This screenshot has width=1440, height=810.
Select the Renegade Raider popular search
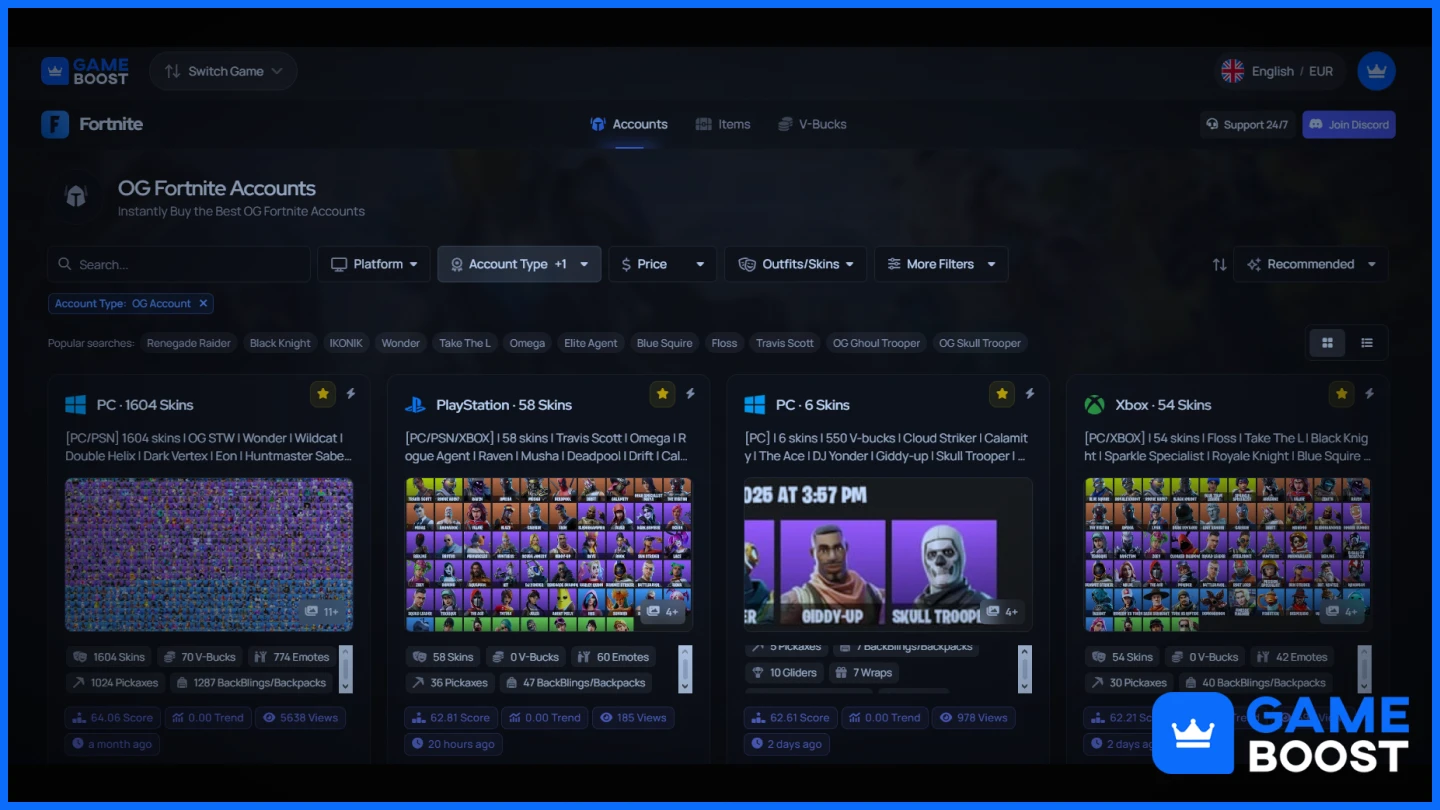[x=189, y=343]
